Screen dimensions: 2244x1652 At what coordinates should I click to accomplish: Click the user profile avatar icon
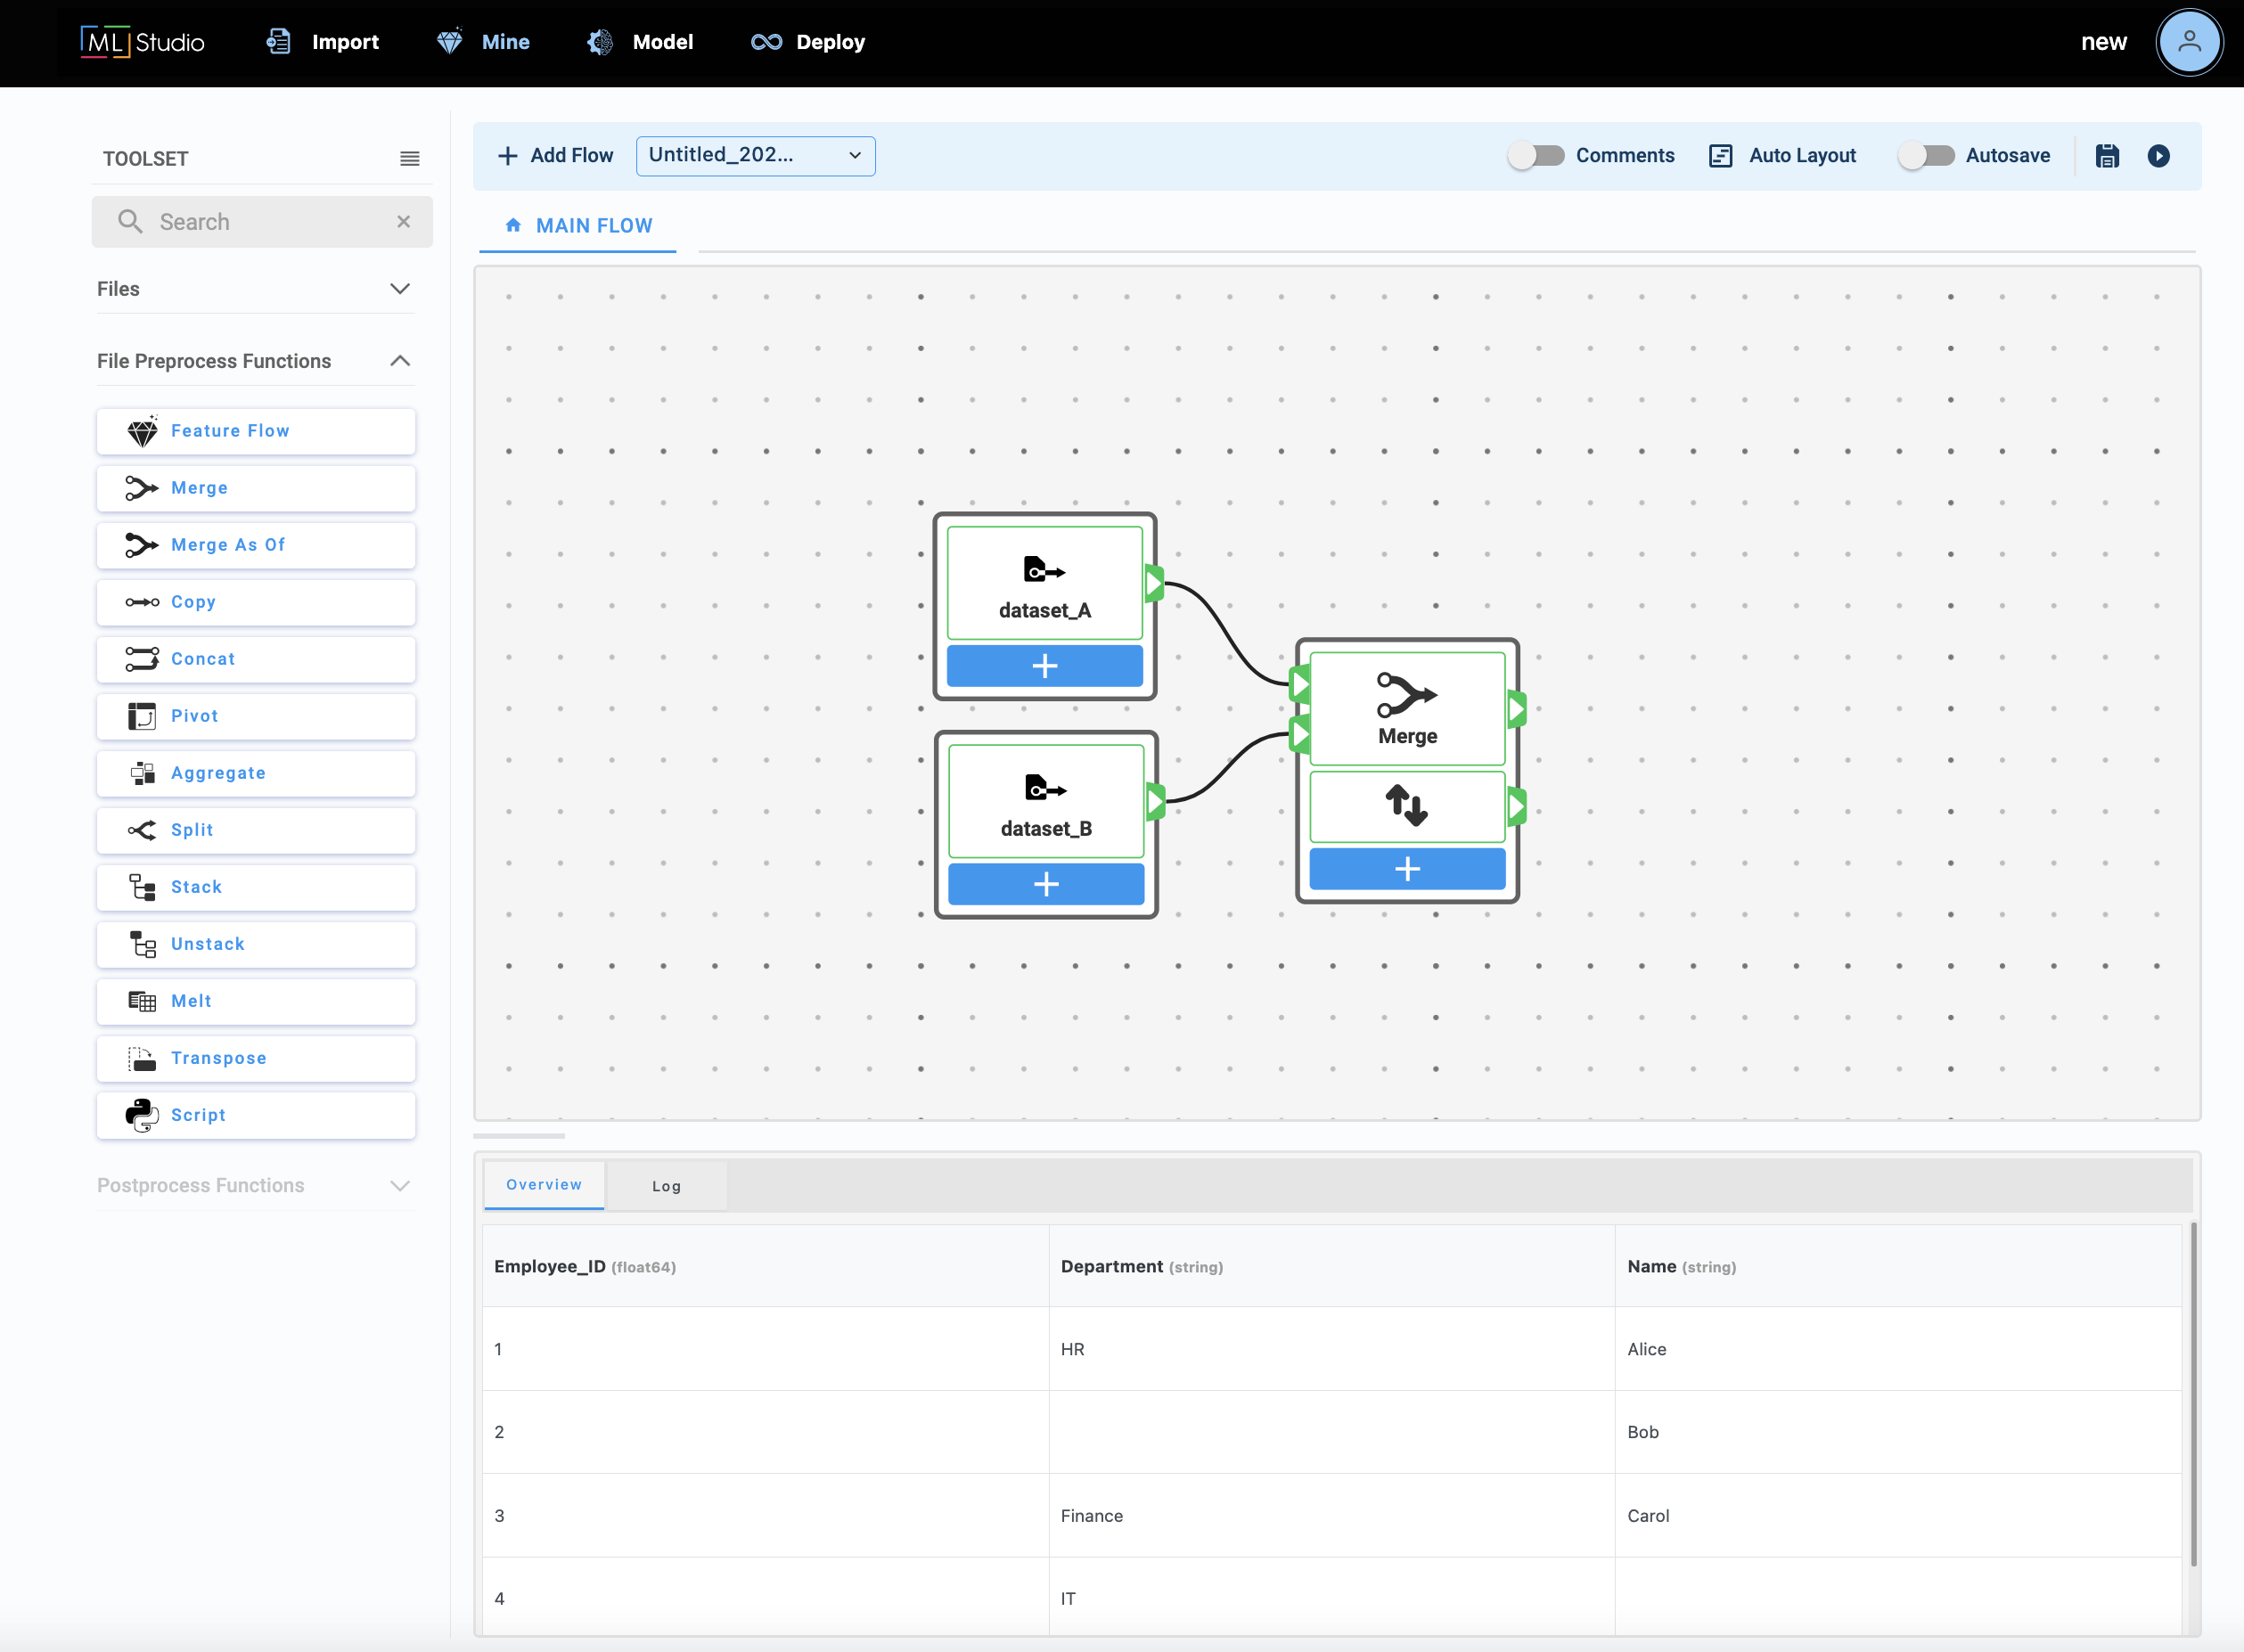tap(2189, 42)
